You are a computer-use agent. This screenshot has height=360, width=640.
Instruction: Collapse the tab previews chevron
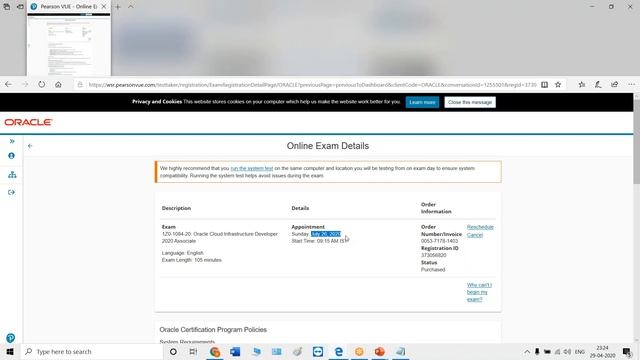pyautogui.click(x=131, y=7)
